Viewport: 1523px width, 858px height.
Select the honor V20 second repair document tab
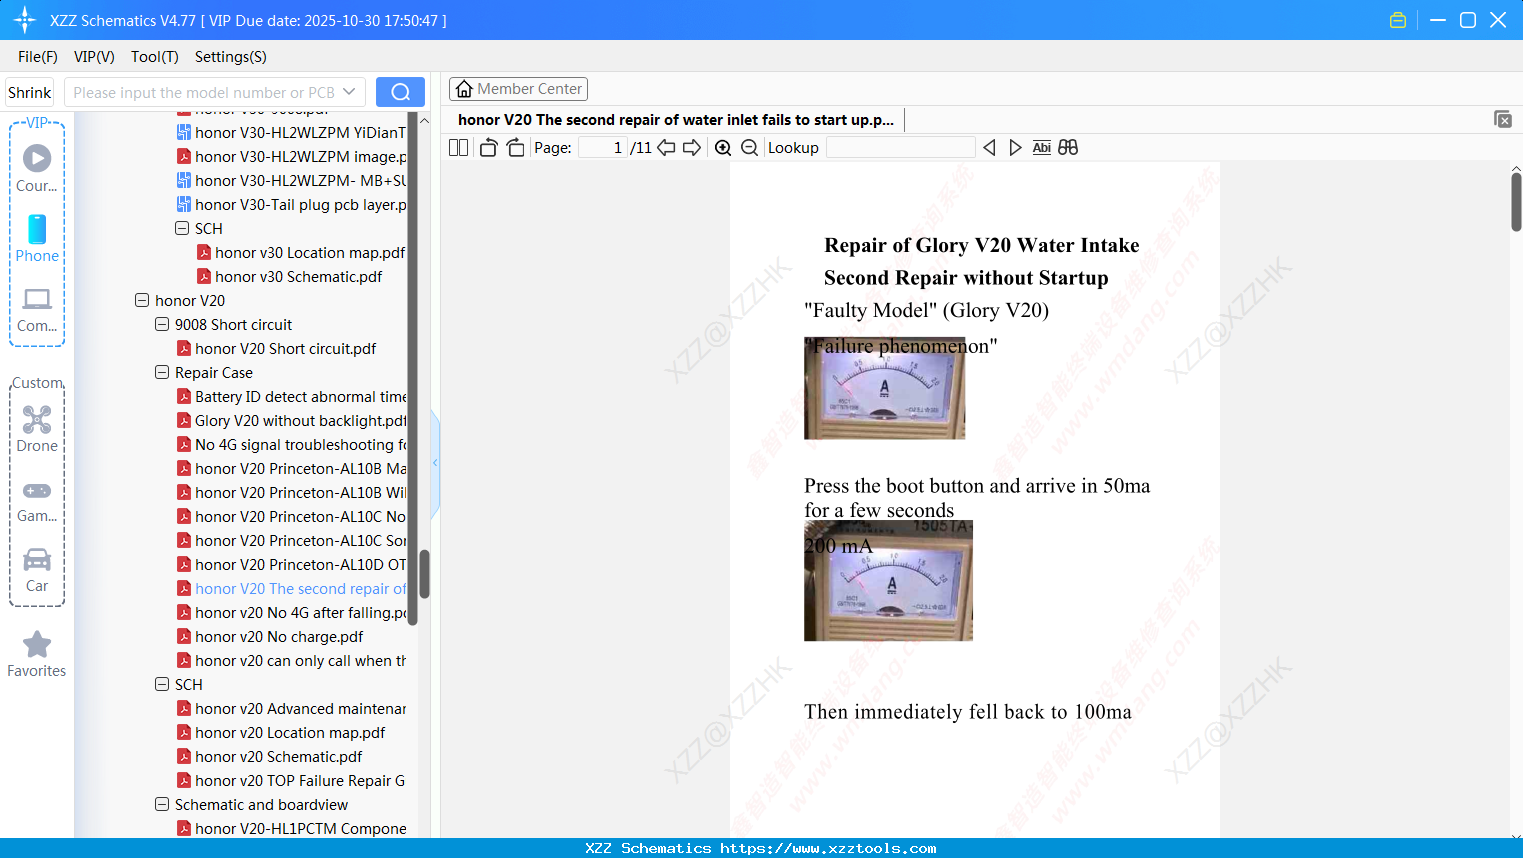[676, 119]
